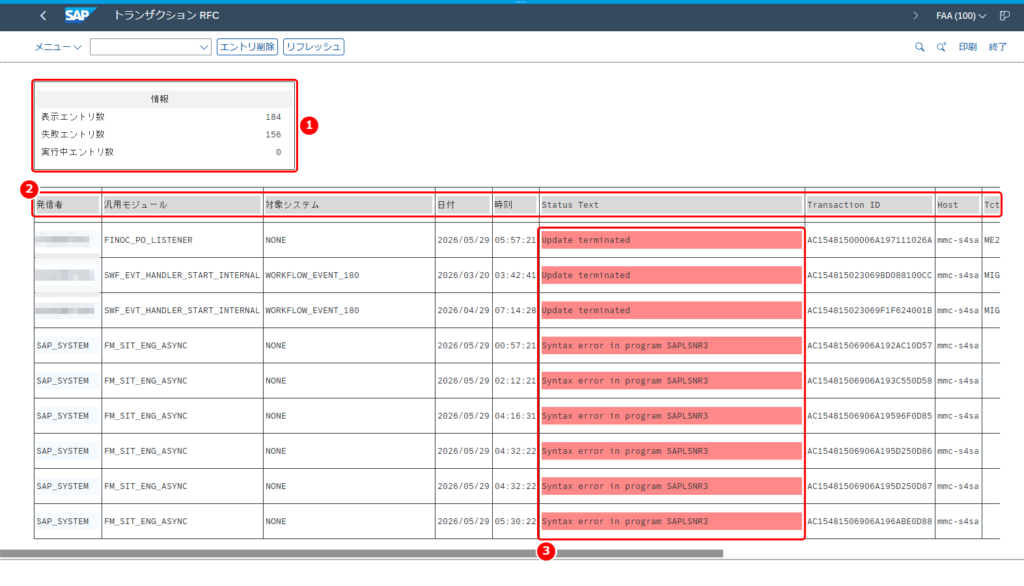Click Update terminated status in the 03:42:41 row
This screenshot has height=586, width=1024.
point(671,276)
